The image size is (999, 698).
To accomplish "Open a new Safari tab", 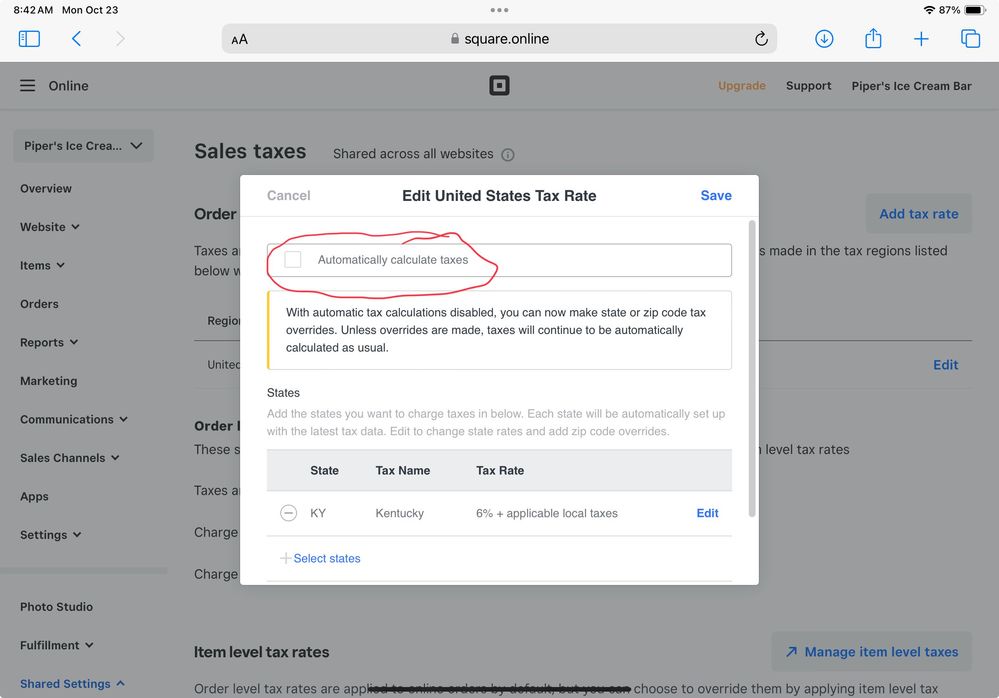I will (x=921, y=39).
